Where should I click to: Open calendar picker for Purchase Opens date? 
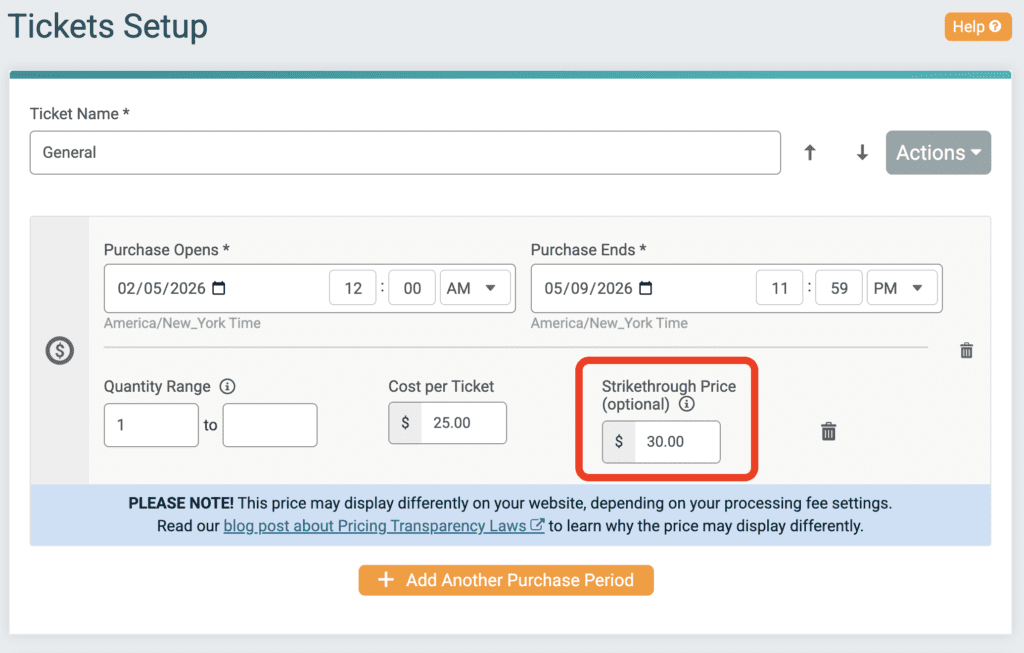219,288
